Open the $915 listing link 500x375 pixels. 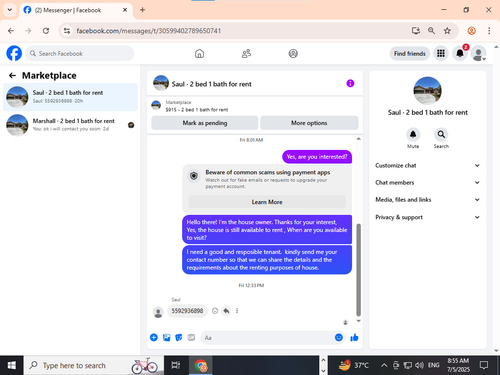click(x=197, y=110)
